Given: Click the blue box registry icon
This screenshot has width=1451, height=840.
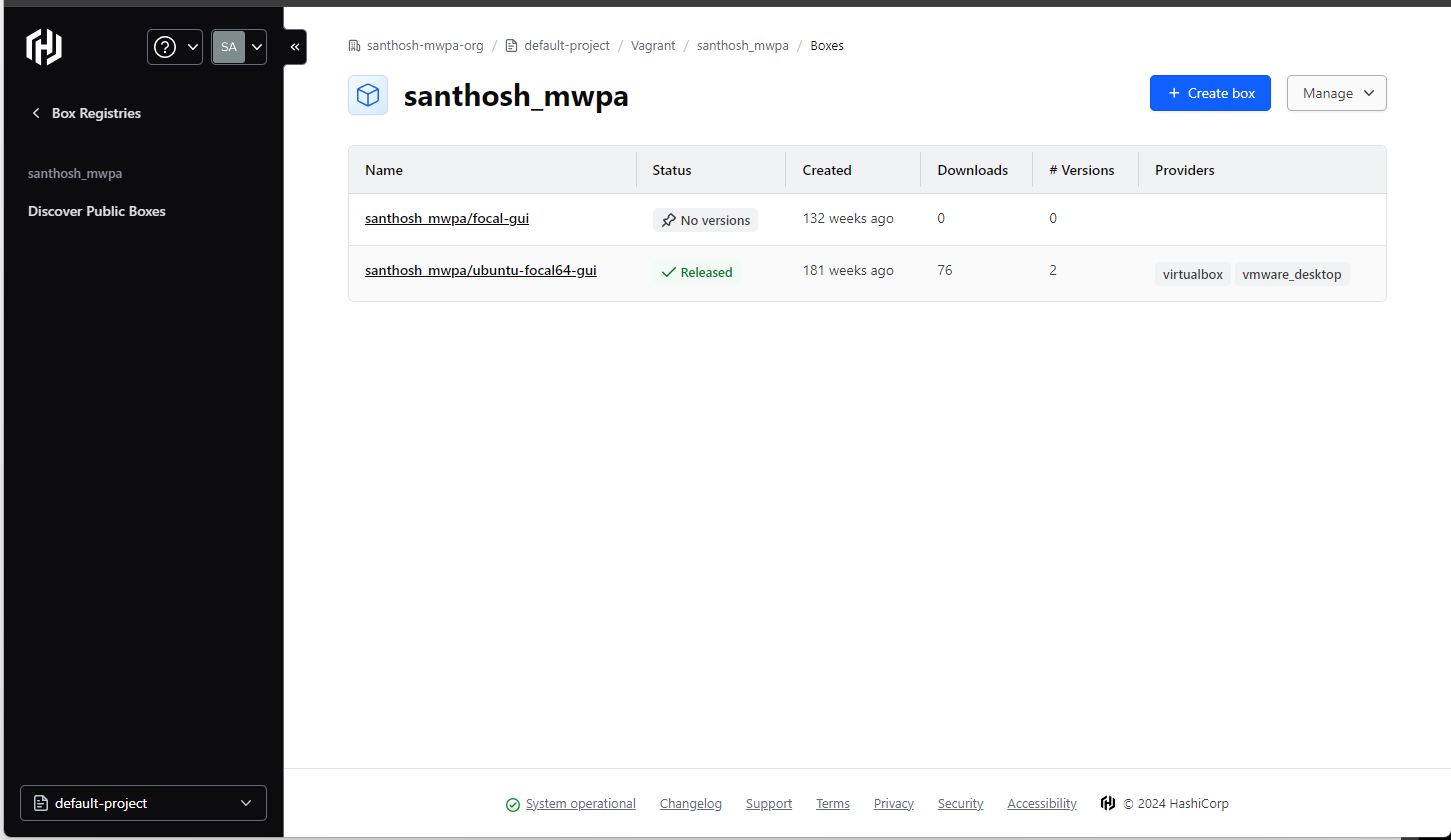Looking at the screenshot, I should [x=368, y=95].
